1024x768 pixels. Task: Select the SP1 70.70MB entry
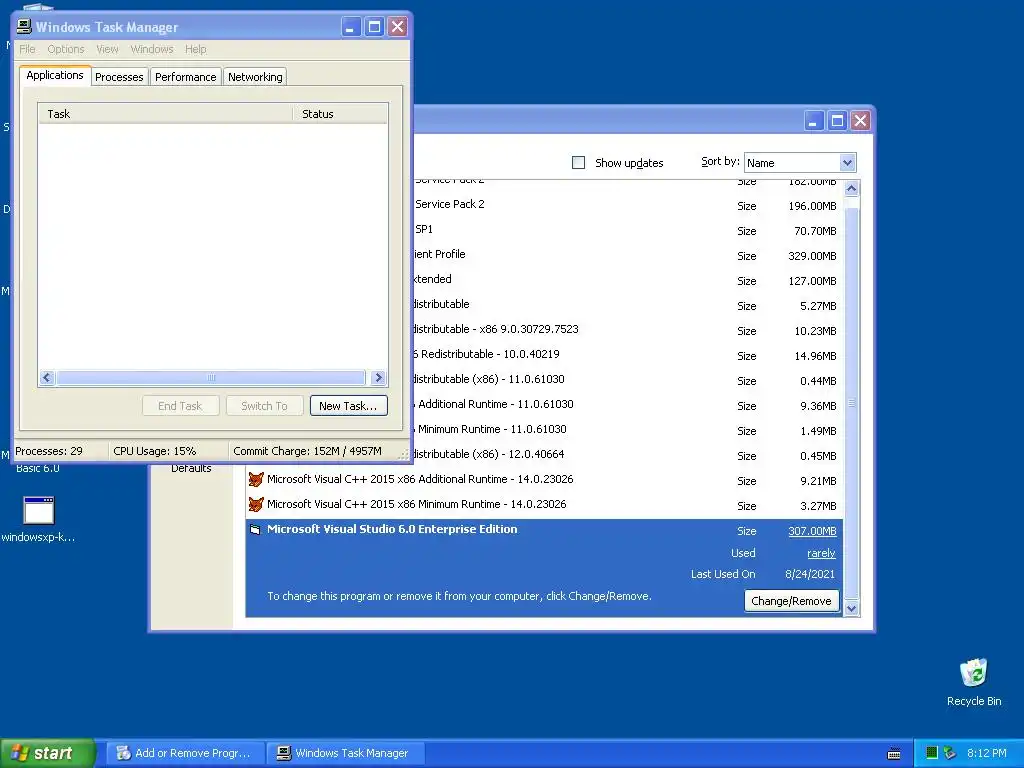[627, 230]
